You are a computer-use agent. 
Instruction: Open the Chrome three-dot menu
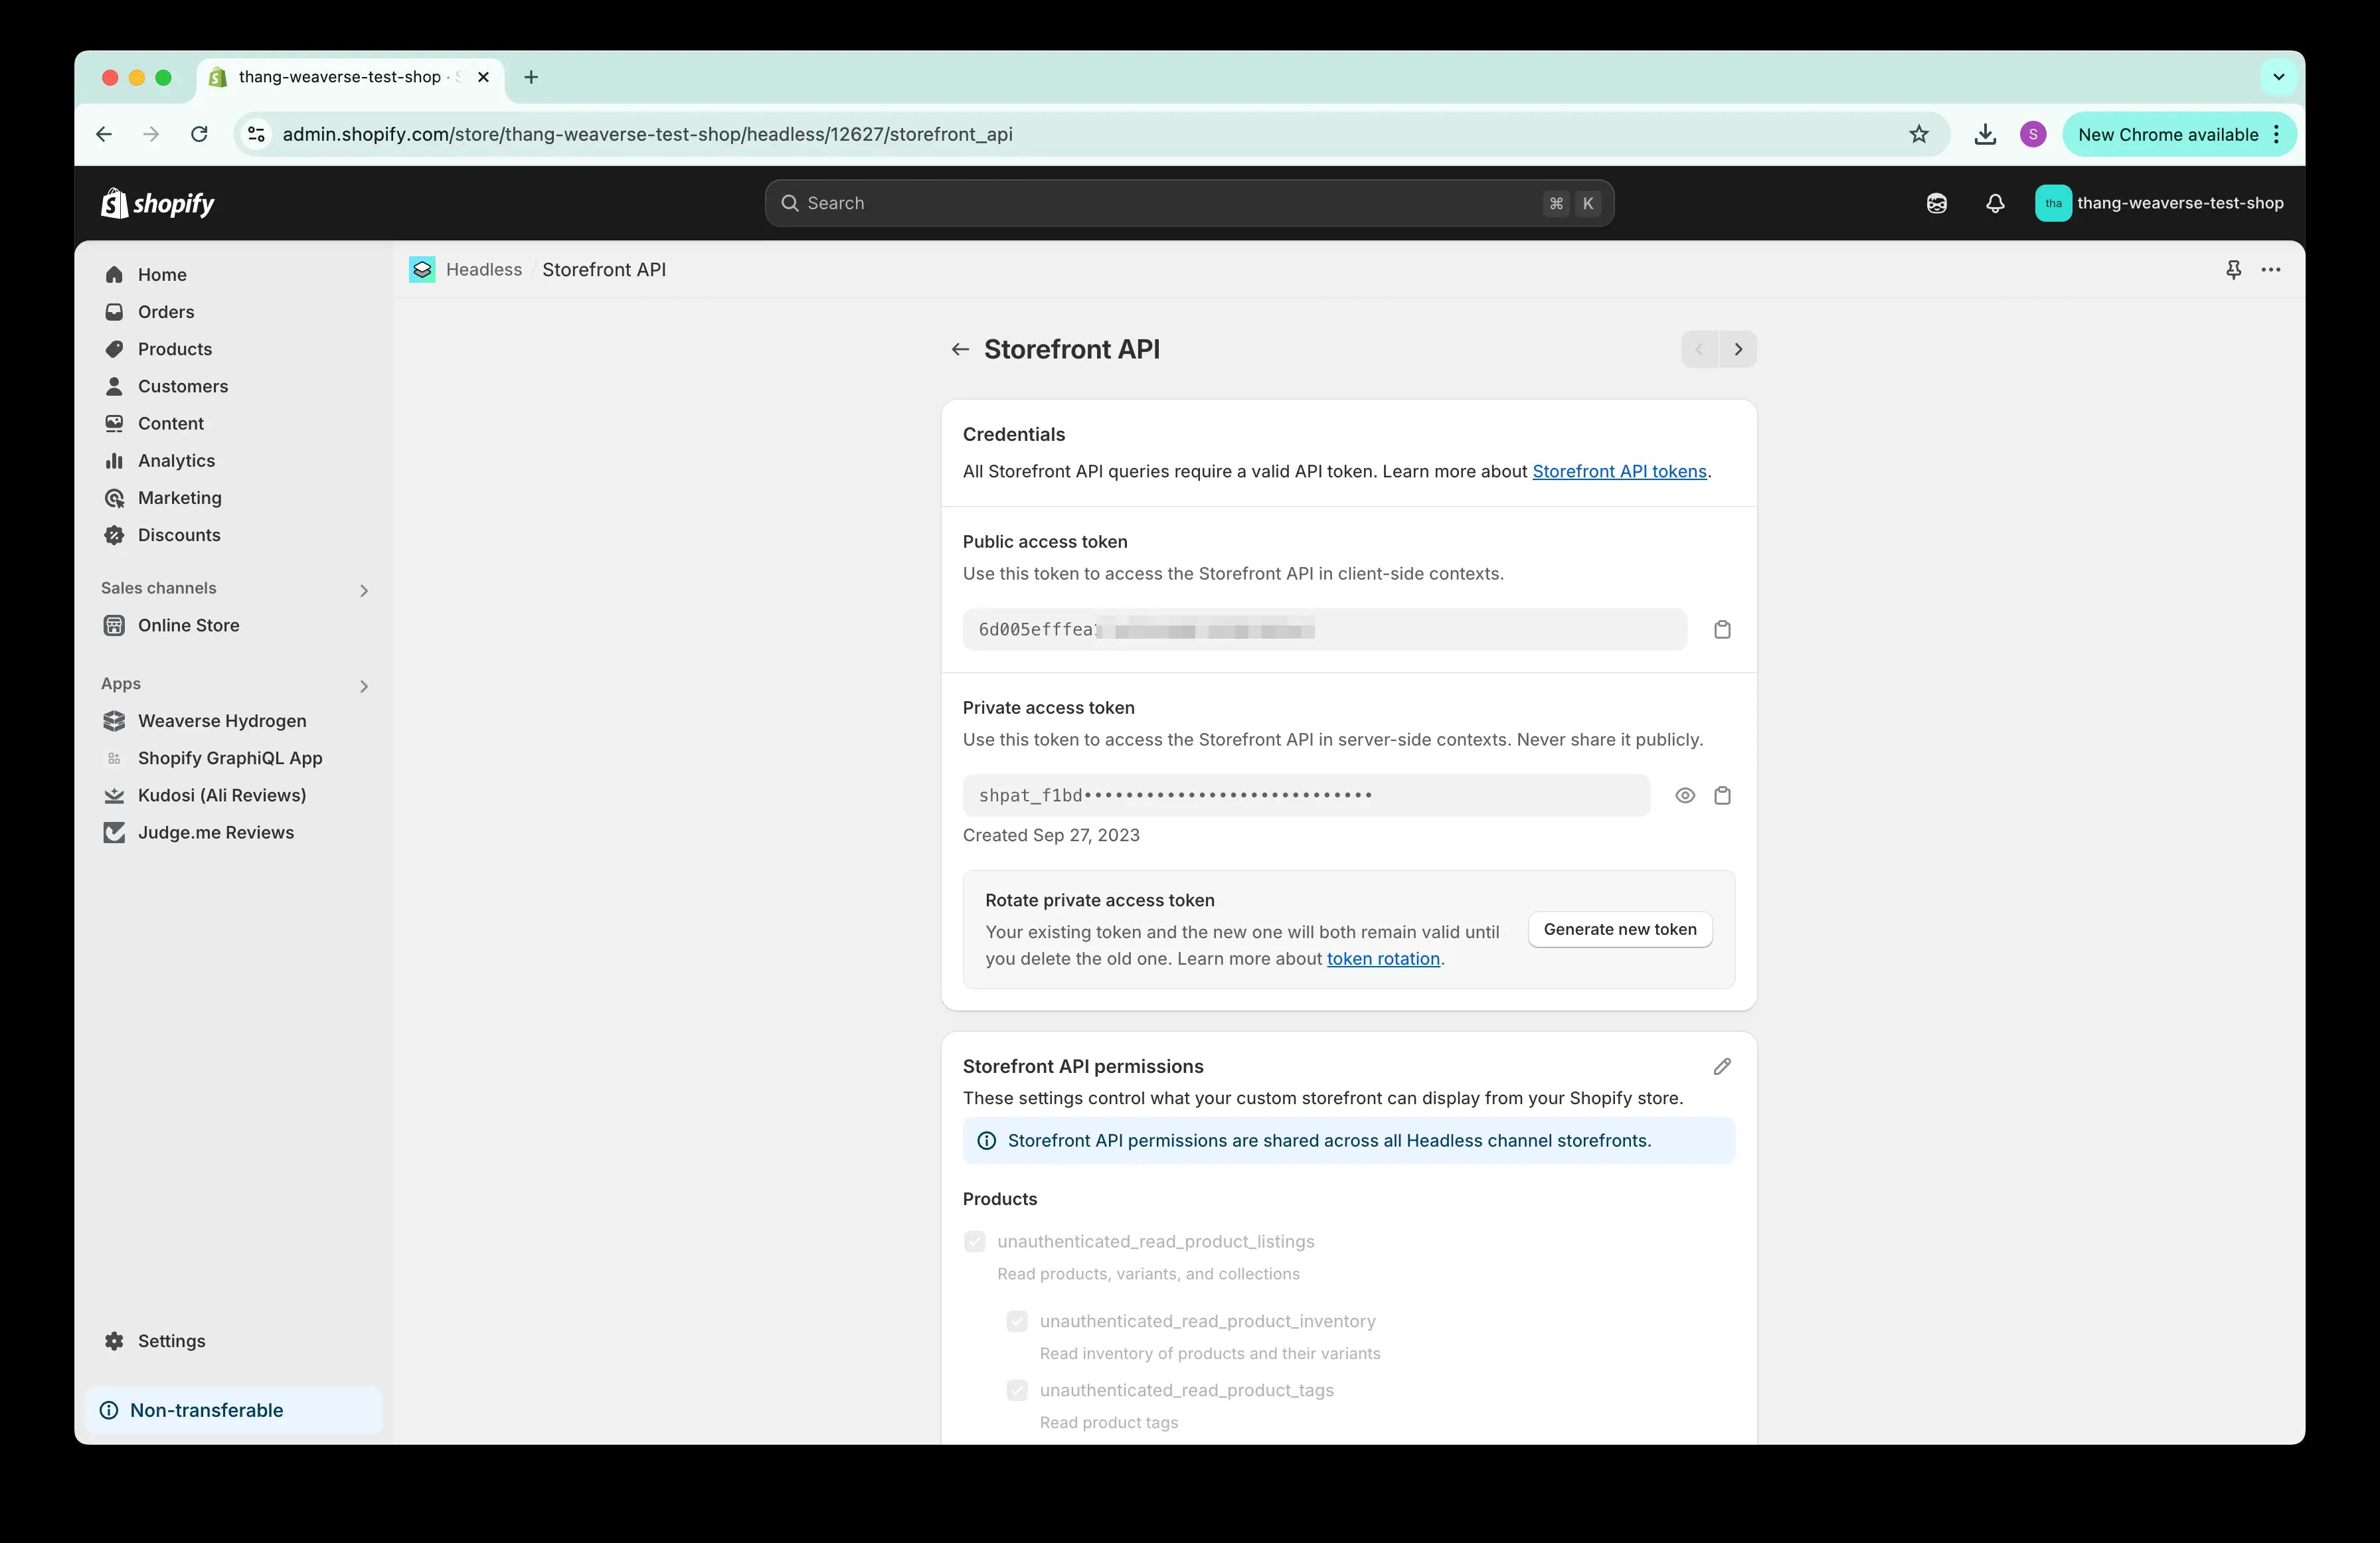click(x=2277, y=134)
